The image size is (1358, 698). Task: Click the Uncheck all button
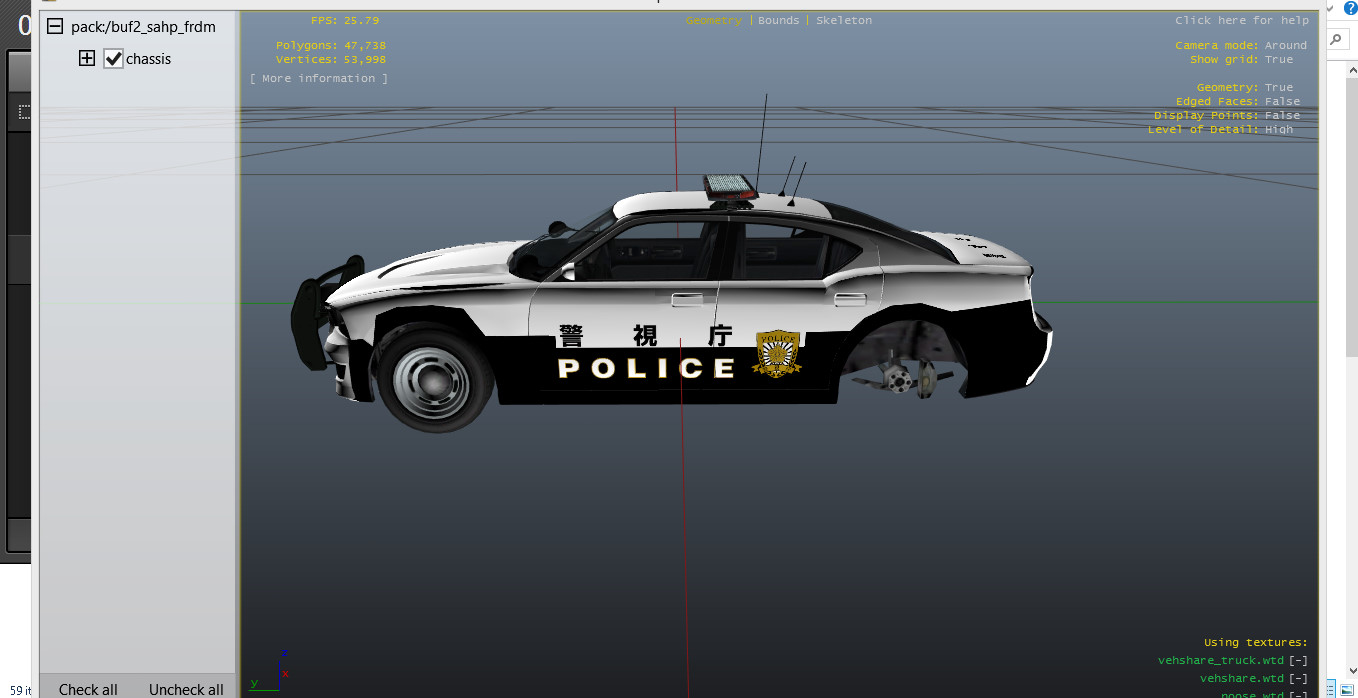(x=186, y=689)
